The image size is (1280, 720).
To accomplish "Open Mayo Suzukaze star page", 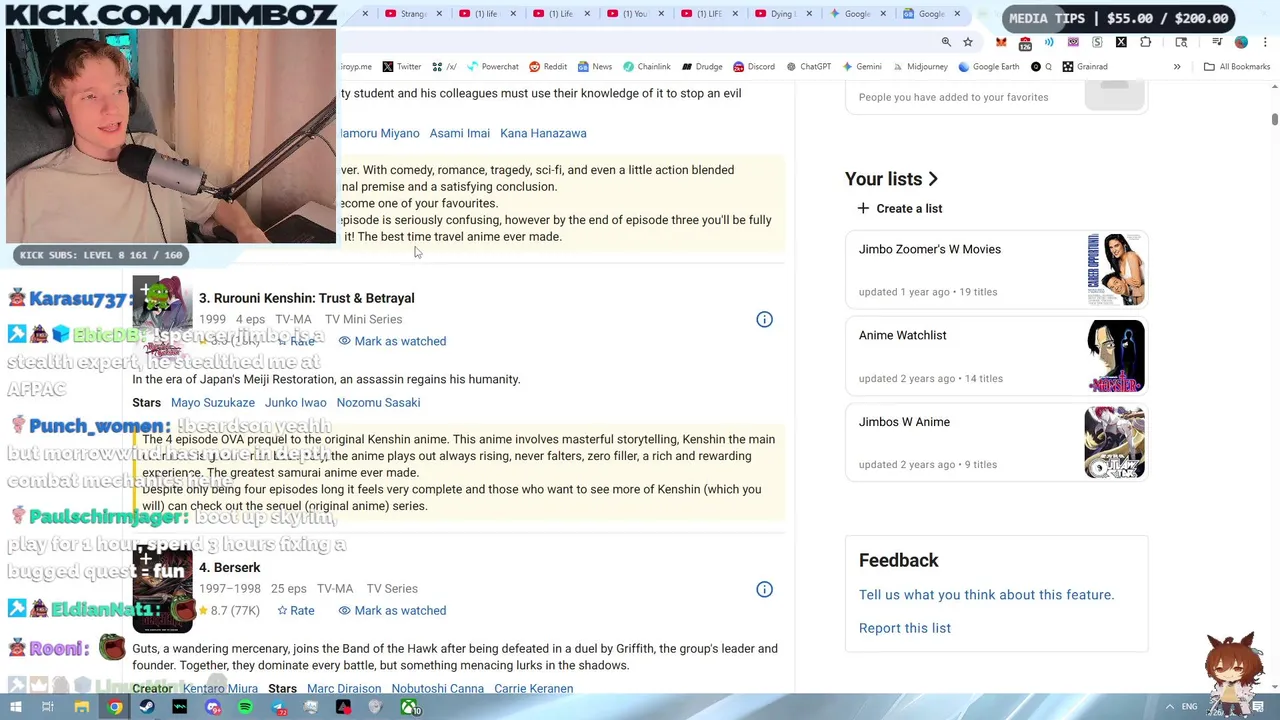I will pos(213,402).
